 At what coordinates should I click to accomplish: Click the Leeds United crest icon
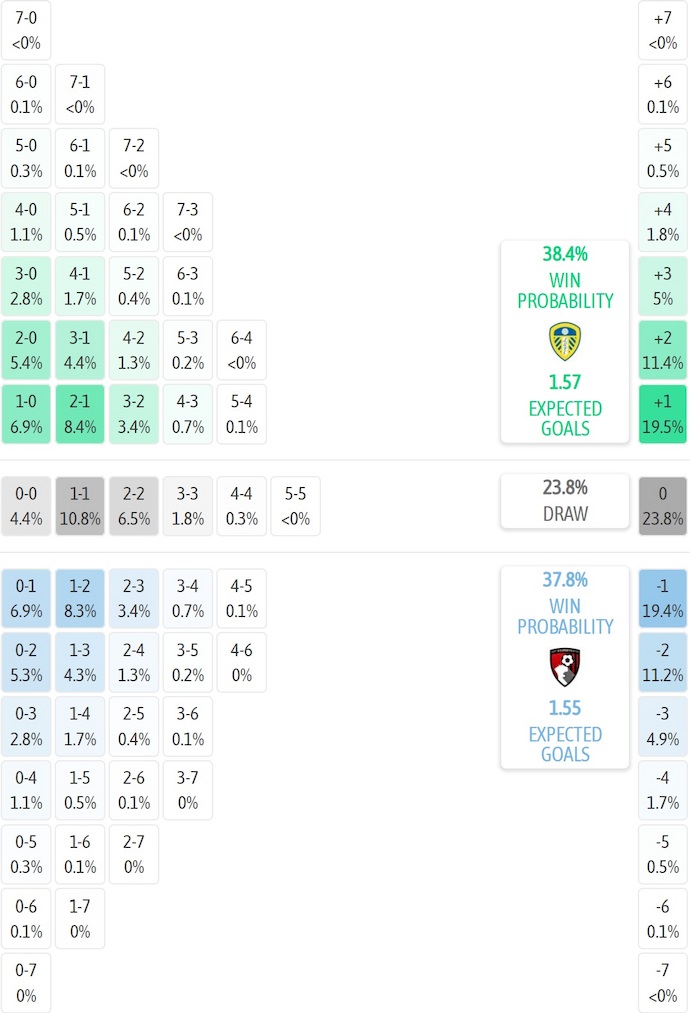click(x=565, y=342)
